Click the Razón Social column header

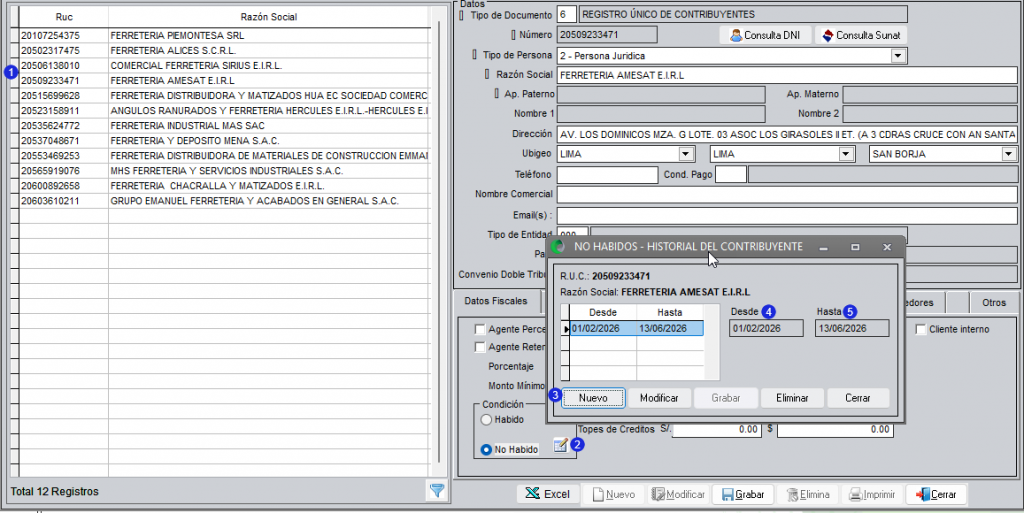(268, 18)
